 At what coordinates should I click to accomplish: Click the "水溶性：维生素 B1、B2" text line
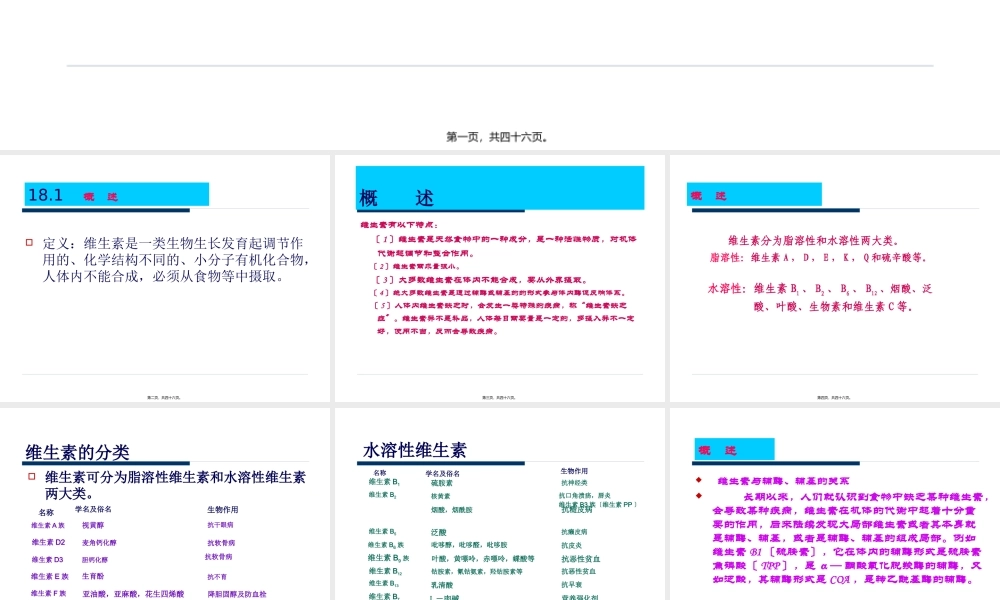pyautogui.click(x=820, y=289)
